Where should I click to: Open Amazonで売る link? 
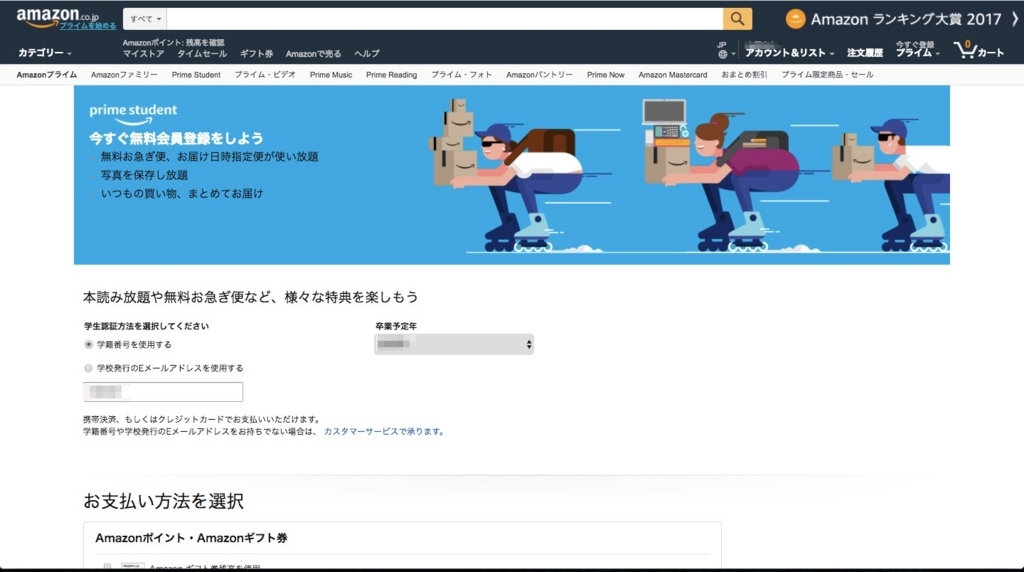tap(313, 54)
